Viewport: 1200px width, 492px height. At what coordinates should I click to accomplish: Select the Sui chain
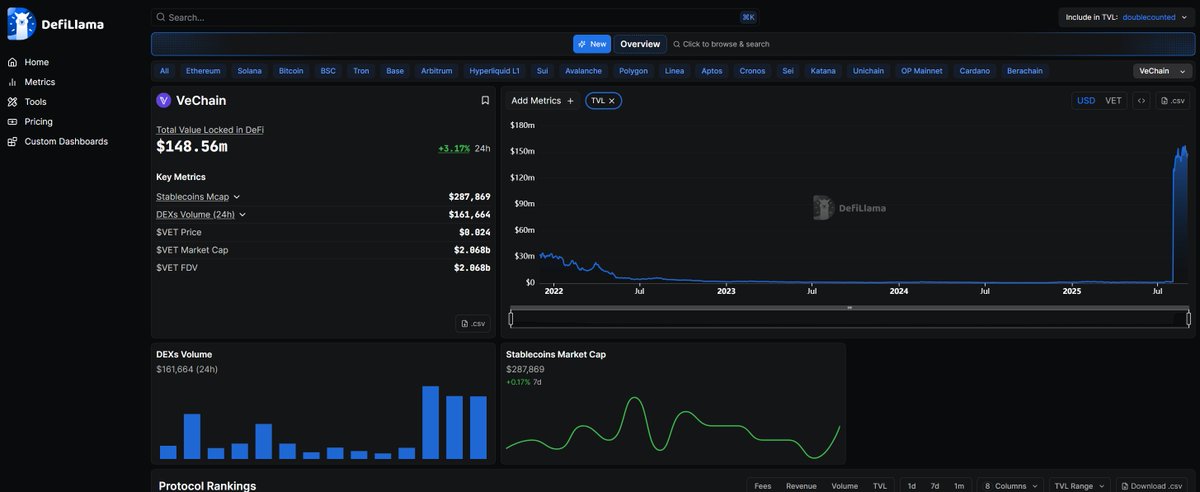click(543, 71)
